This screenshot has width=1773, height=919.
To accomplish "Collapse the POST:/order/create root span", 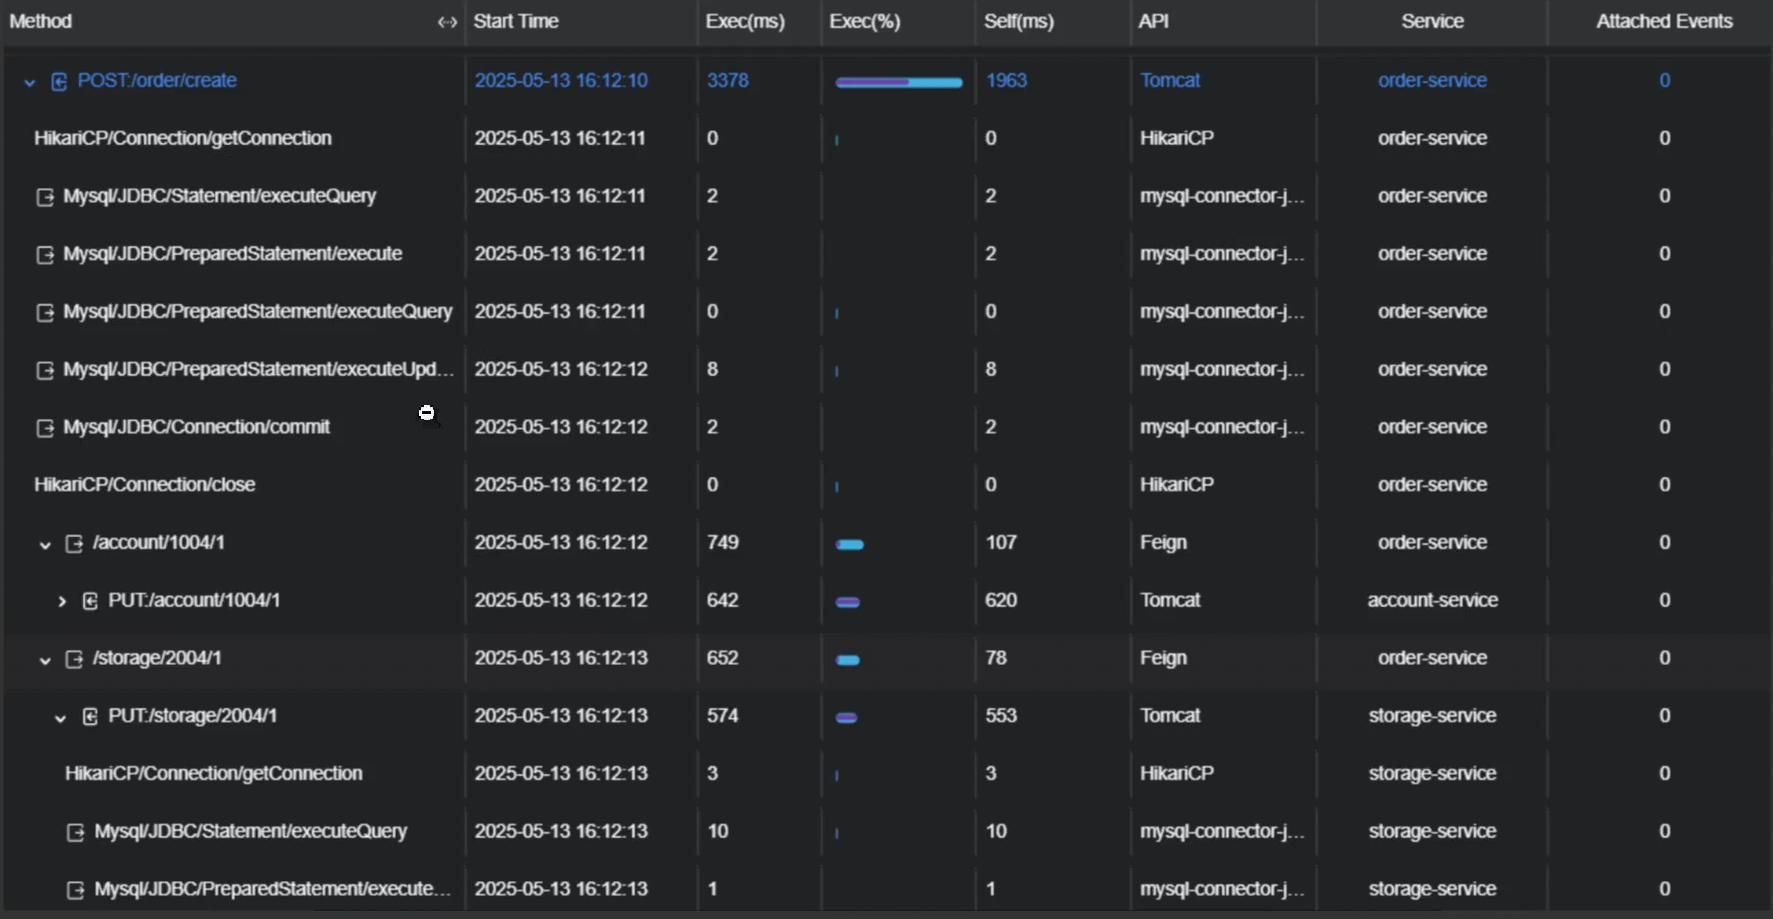I will tap(30, 82).
